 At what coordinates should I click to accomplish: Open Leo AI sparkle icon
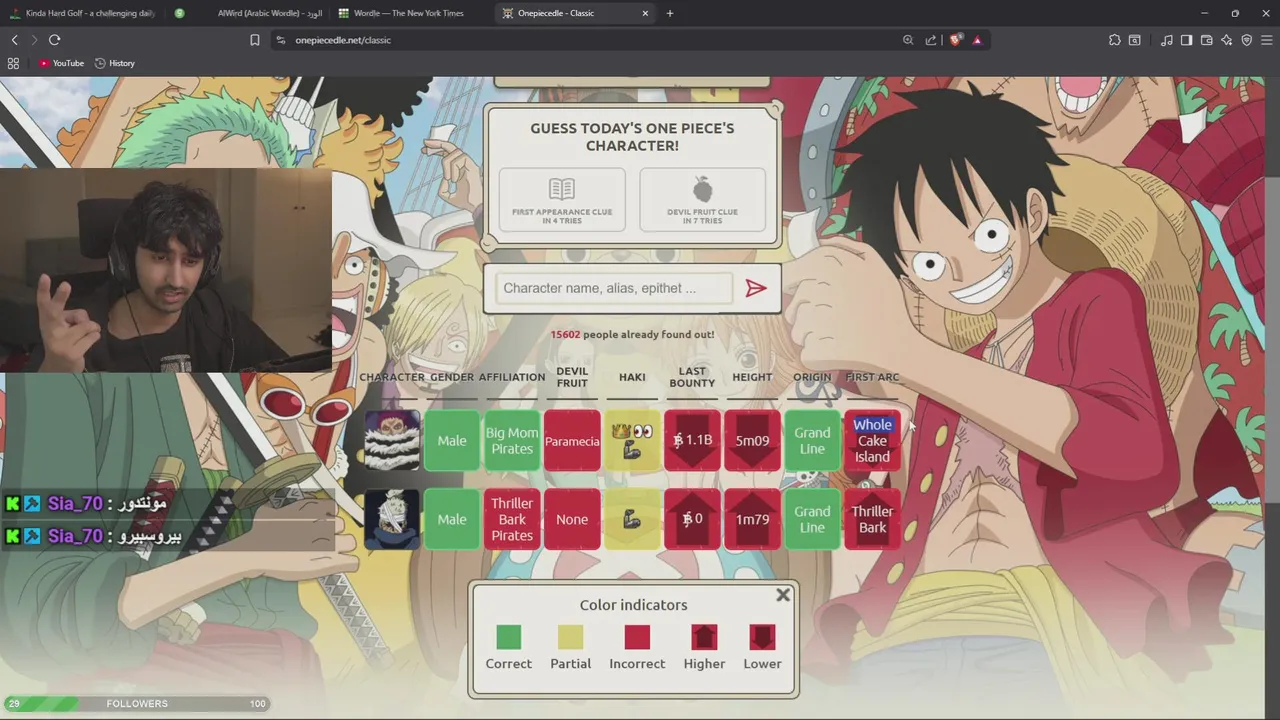tap(1226, 40)
